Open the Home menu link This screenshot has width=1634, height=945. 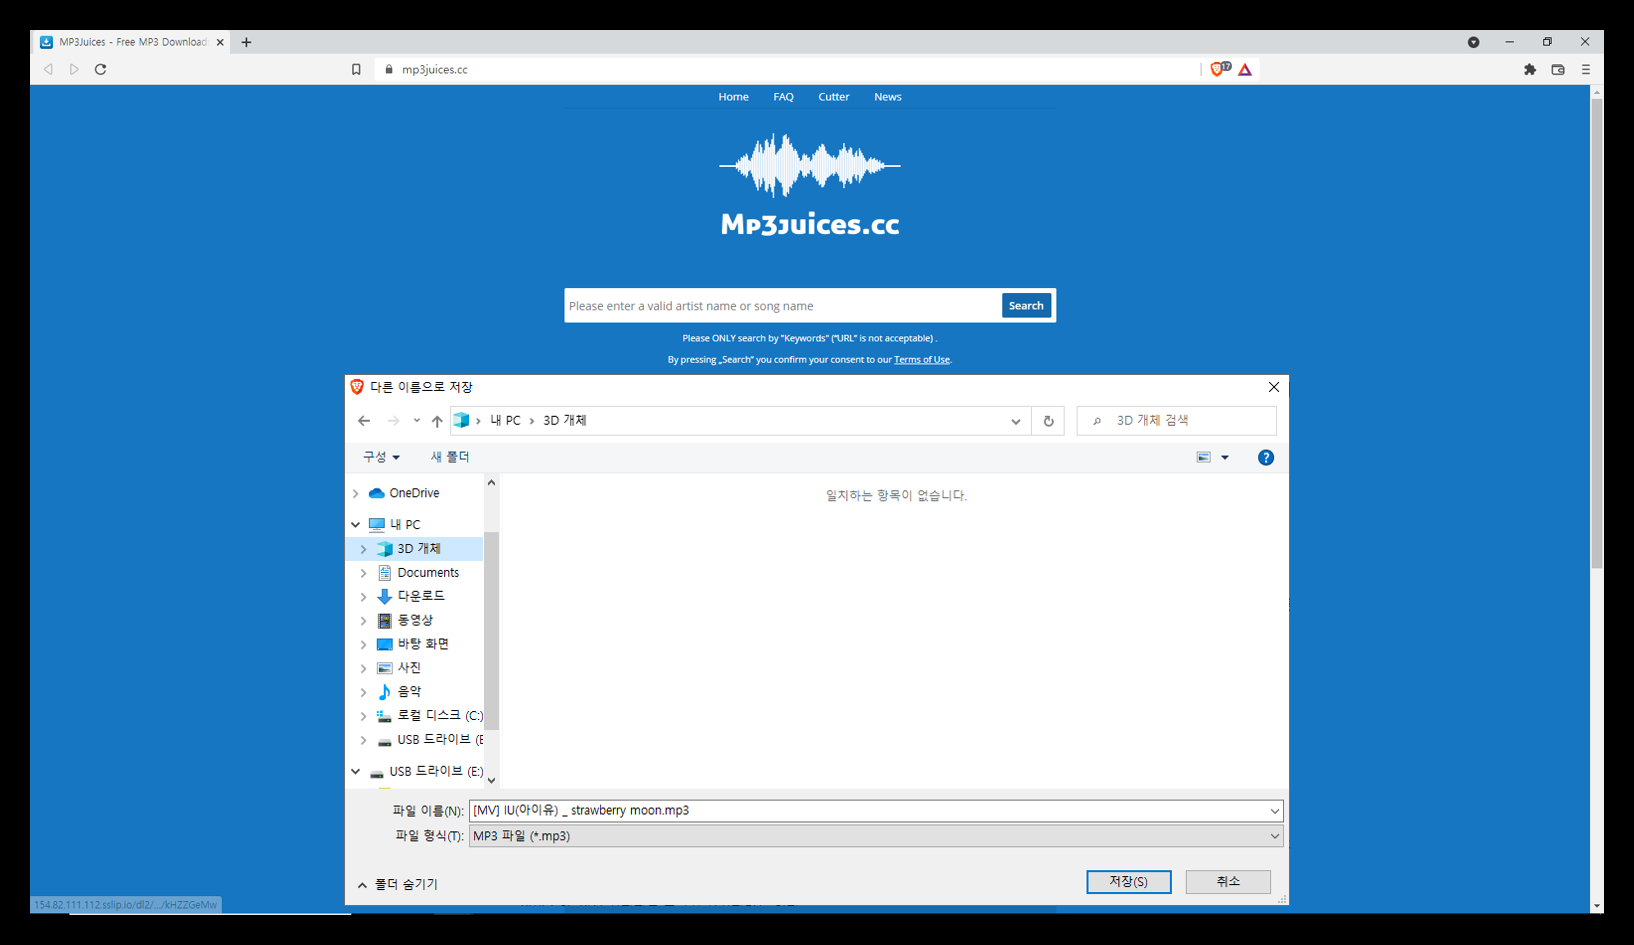(733, 97)
